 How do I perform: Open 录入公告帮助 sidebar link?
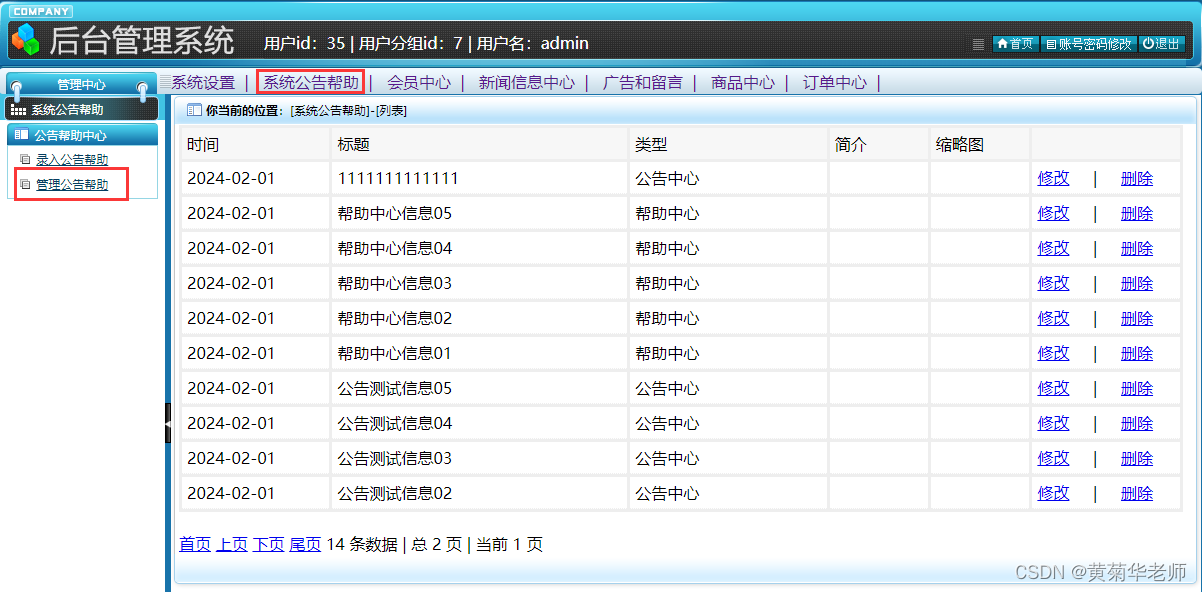pos(72,159)
